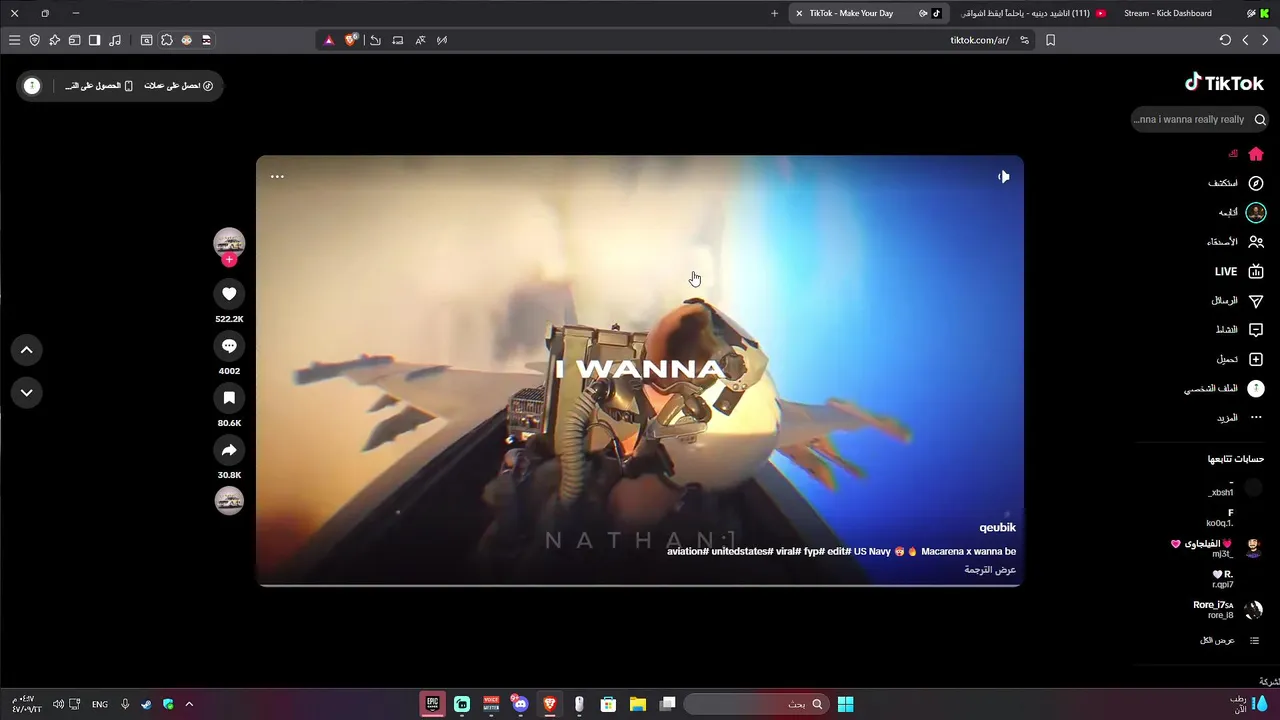Open the Brave VPN shield icon
This screenshot has width=1280, height=720.
point(34,40)
